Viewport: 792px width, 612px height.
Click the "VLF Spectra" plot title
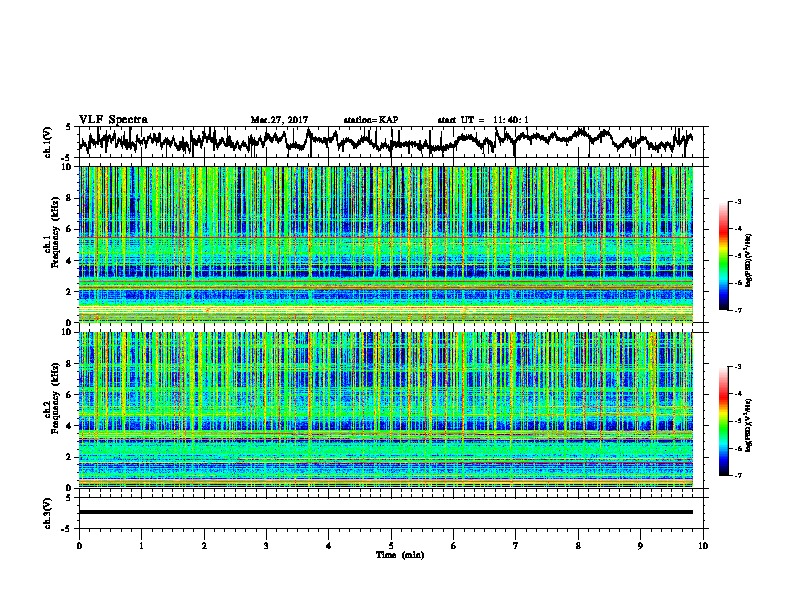click(113, 120)
